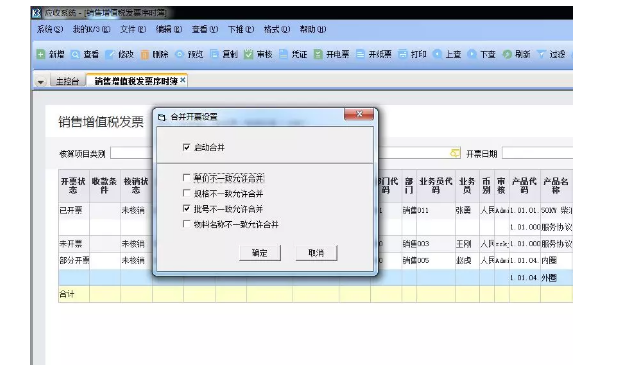Uncheck 批号不一致允许合并 checkbox
Screen dimensions: 625x371
coord(186,208)
